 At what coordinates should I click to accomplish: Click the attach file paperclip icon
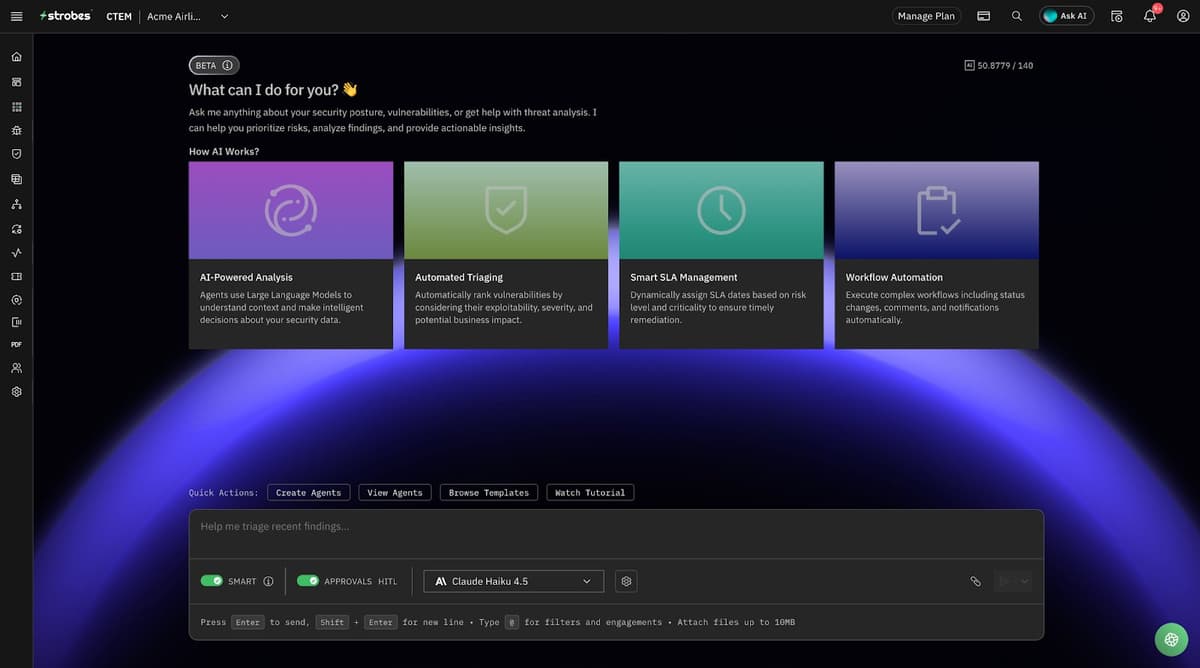[976, 581]
